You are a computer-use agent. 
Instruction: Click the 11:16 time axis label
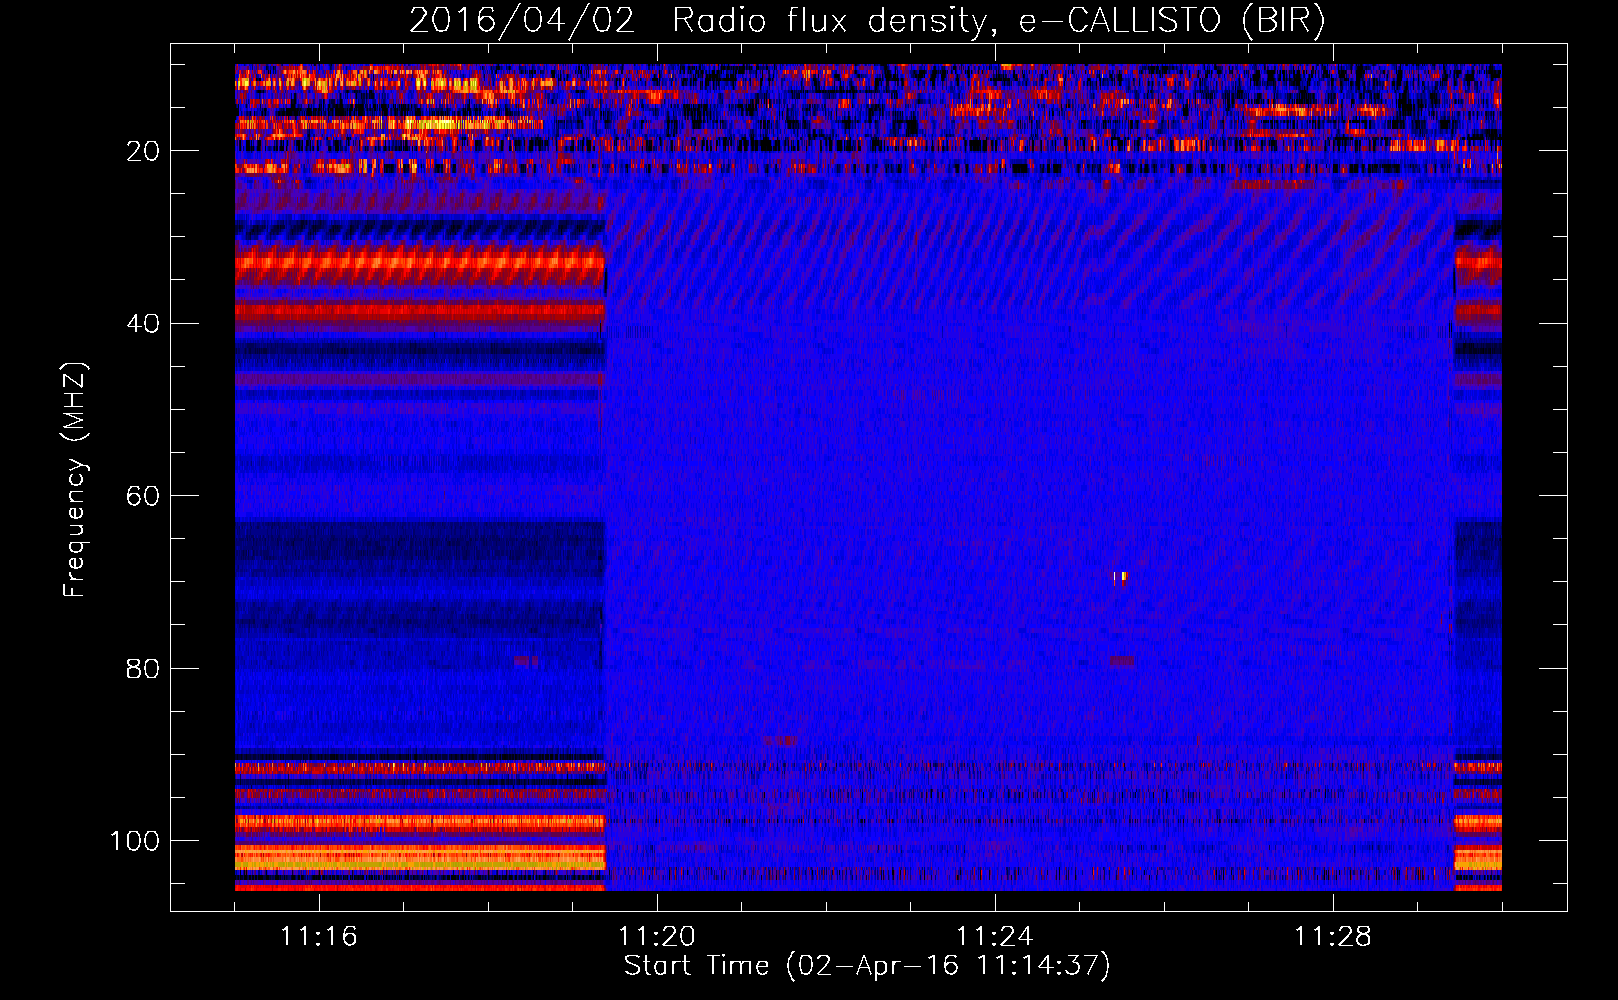pos(318,937)
